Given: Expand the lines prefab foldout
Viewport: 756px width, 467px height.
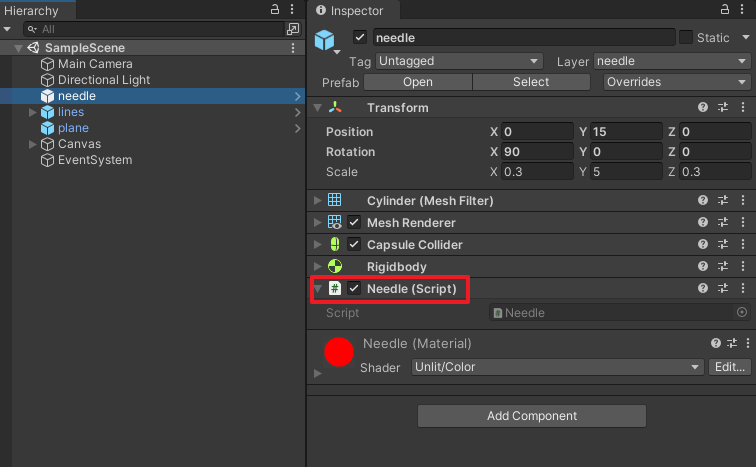Looking at the screenshot, I should [32, 112].
